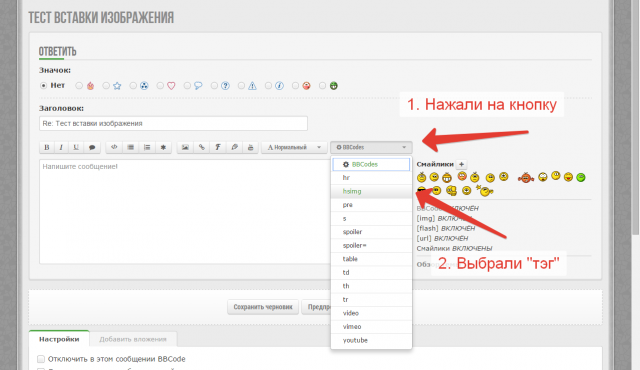Insert the green smiley emoticon

coord(580,177)
